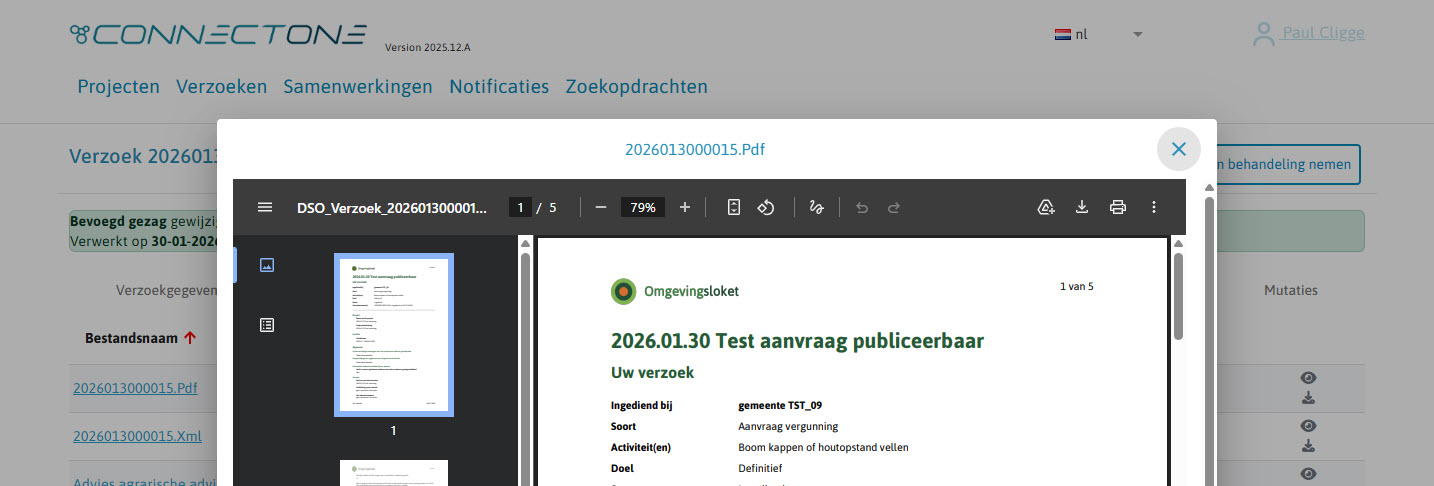Click the '1 van 5' page indicator

pyautogui.click(x=1077, y=286)
